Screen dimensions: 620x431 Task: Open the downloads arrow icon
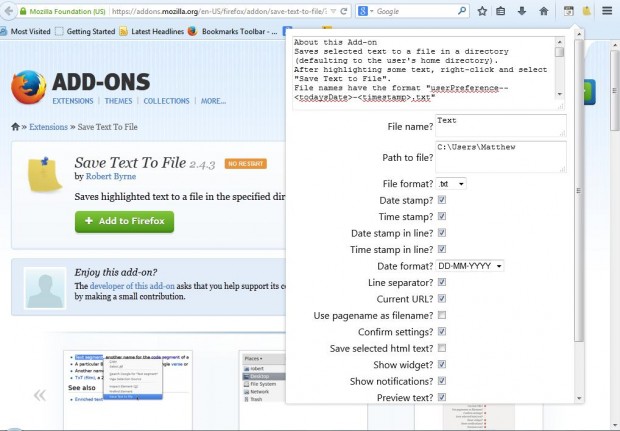pos(522,12)
